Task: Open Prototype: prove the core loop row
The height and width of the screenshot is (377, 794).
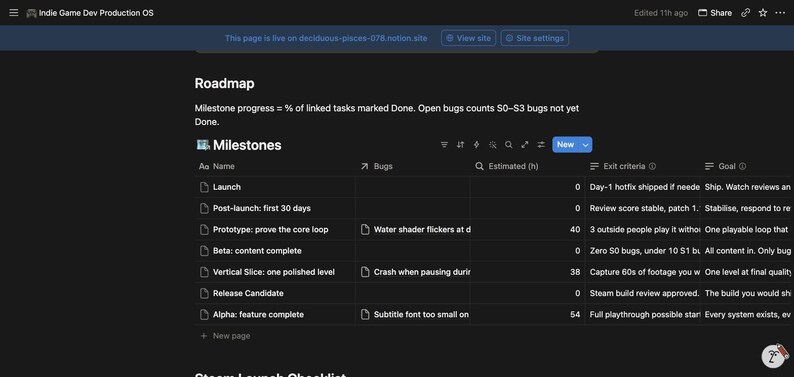Action: point(270,230)
